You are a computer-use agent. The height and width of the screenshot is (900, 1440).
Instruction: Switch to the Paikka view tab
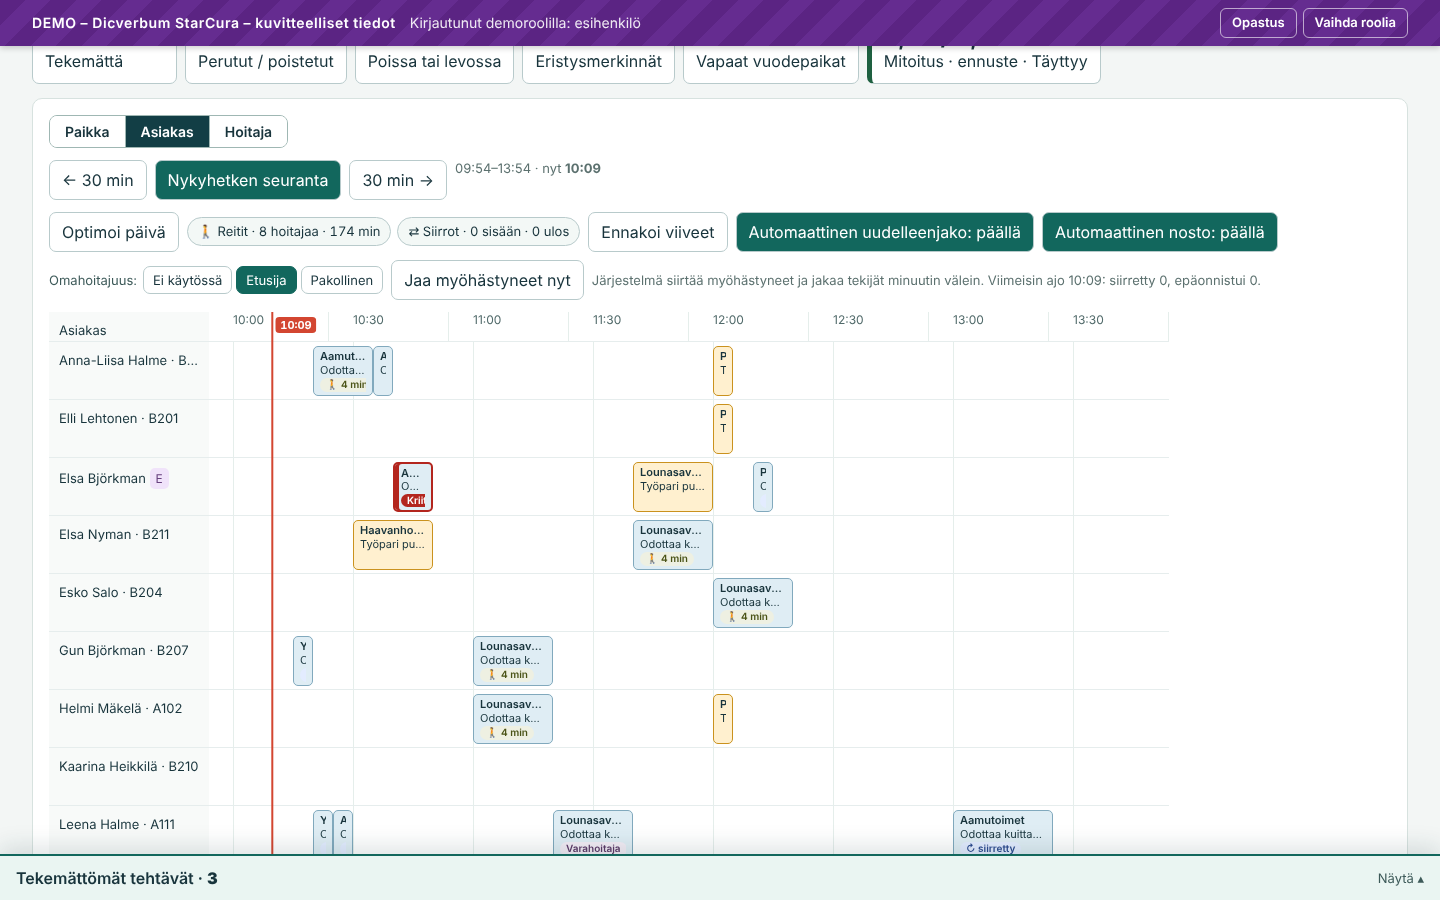87,132
